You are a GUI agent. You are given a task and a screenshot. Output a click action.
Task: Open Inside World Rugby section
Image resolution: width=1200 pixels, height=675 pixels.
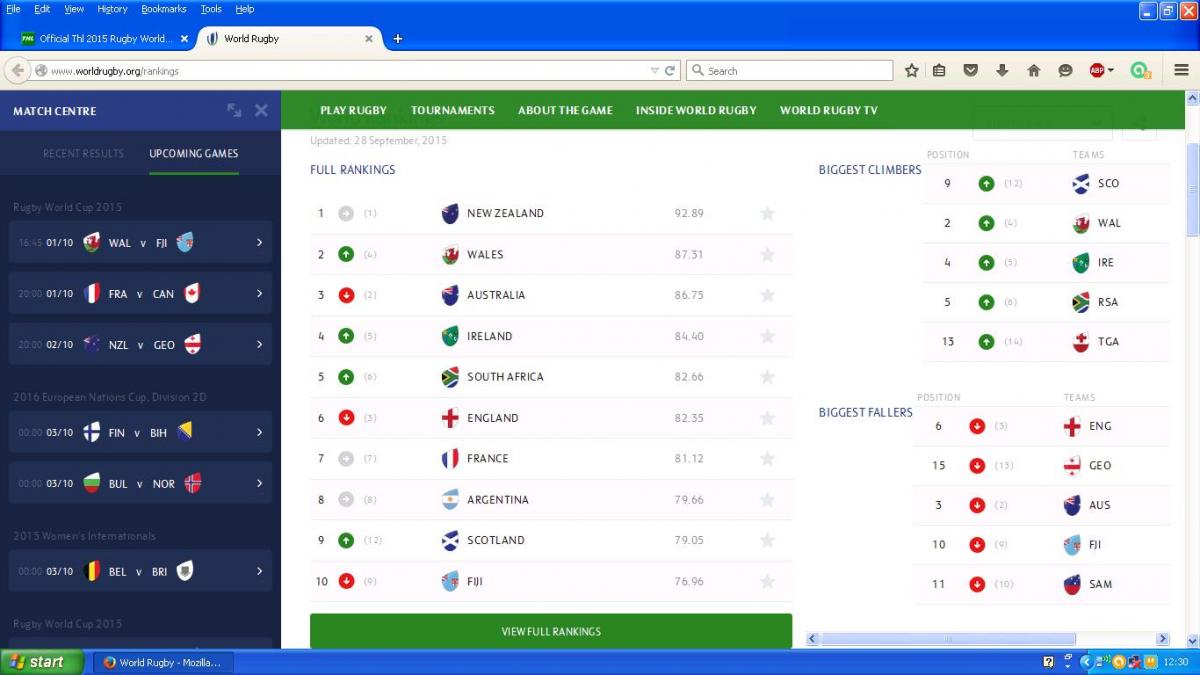pyautogui.click(x=696, y=111)
